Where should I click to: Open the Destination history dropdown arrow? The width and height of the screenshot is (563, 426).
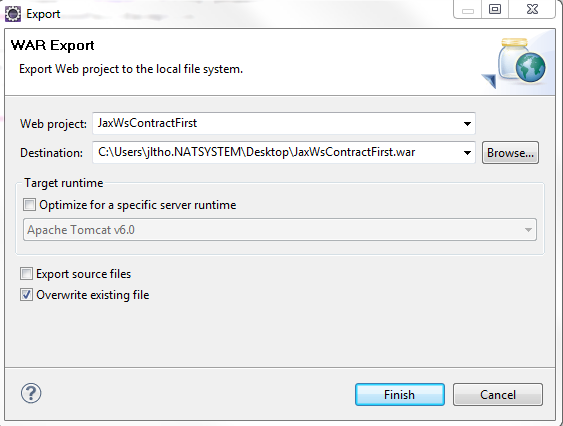point(467,153)
